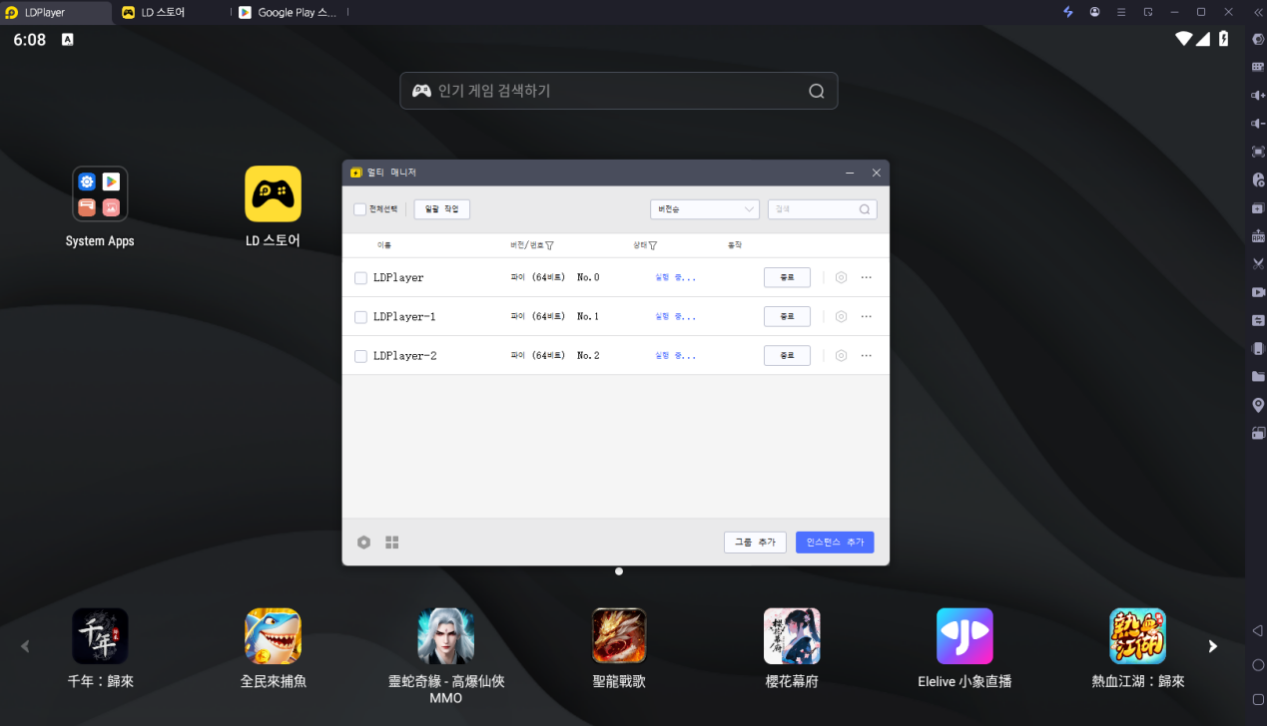The image size is (1267, 726).
Task: Click install APK icon in right sidebar
Action: click(x=1258, y=236)
